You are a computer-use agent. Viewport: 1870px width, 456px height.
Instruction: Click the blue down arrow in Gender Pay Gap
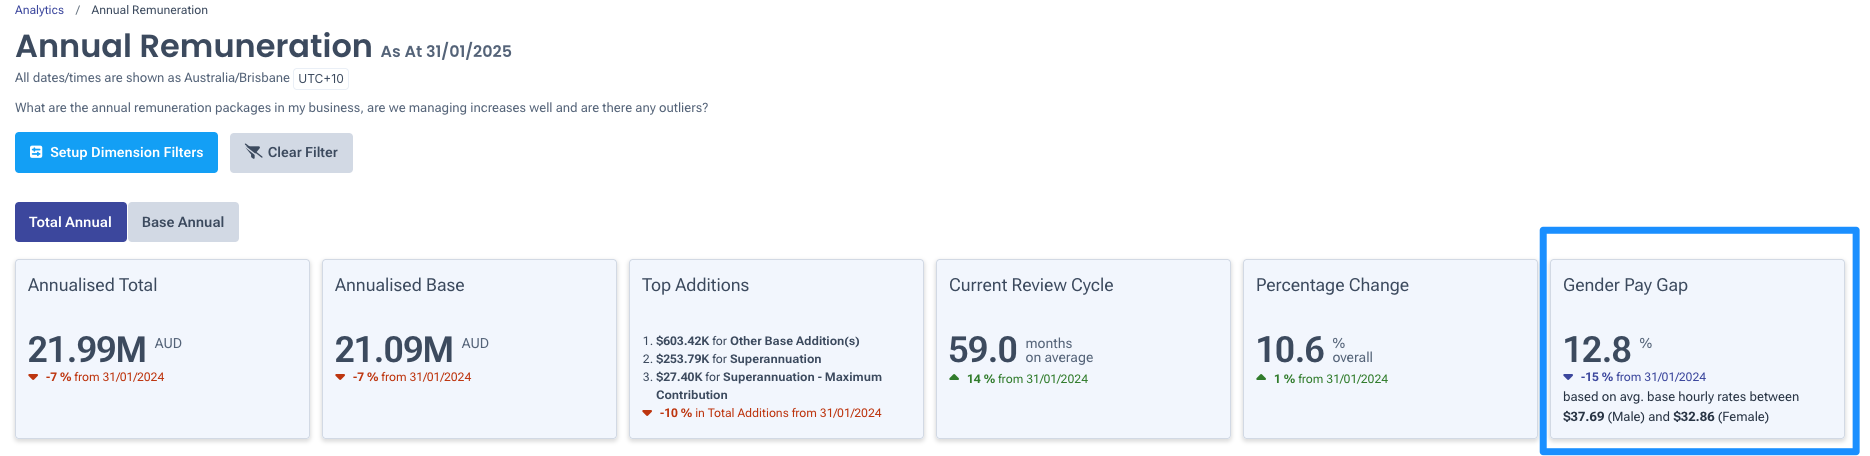tap(1568, 377)
